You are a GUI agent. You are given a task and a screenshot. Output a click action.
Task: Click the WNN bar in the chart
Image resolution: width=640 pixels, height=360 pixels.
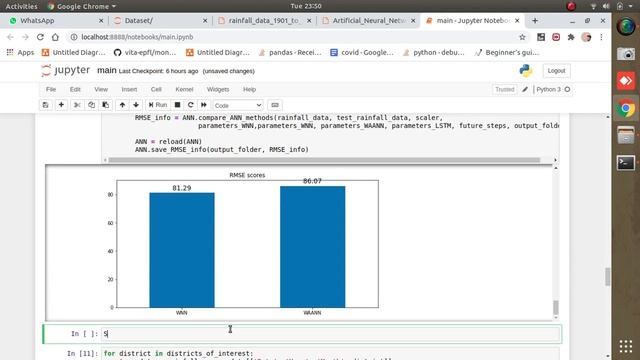pyautogui.click(x=182, y=250)
